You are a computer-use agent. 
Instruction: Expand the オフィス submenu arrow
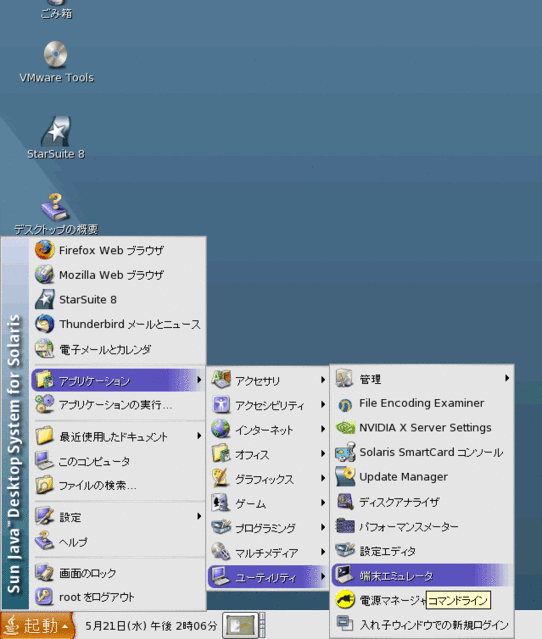click(323, 453)
